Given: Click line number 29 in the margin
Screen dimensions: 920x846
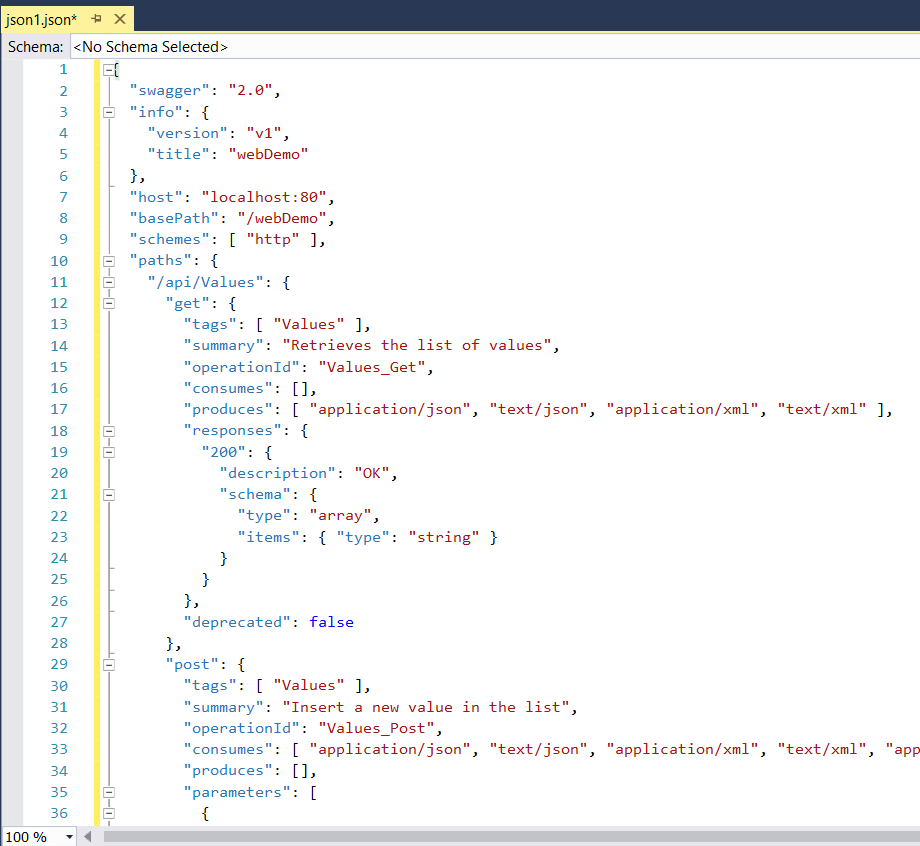Looking at the screenshot, I should click(x=59, y=665).
